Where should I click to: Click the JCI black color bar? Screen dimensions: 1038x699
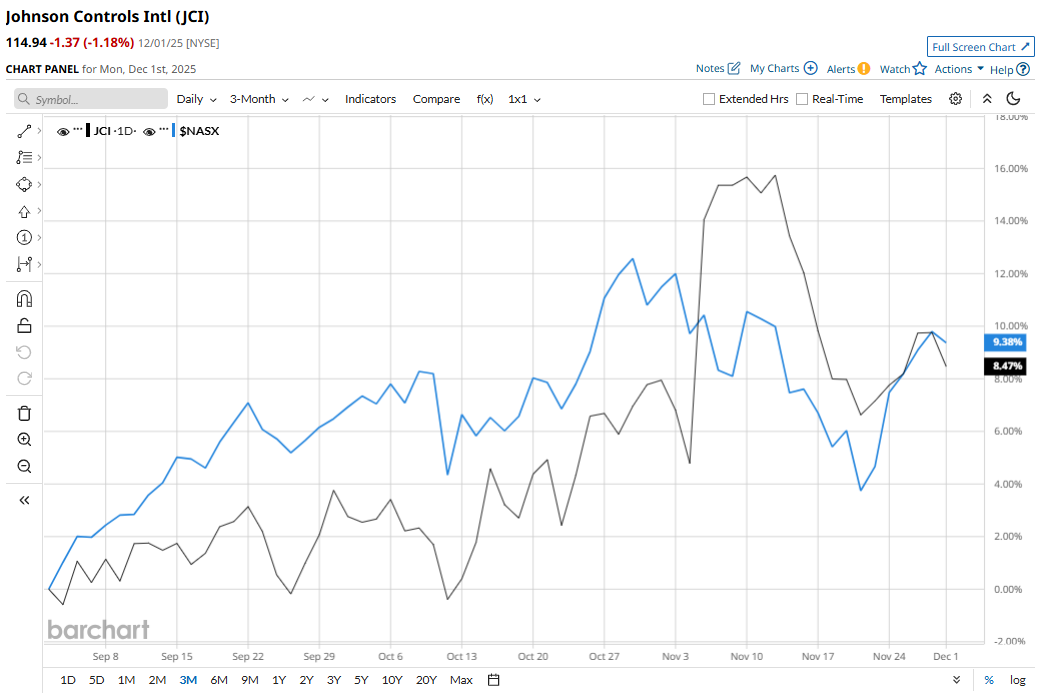[x=87, y=130]
